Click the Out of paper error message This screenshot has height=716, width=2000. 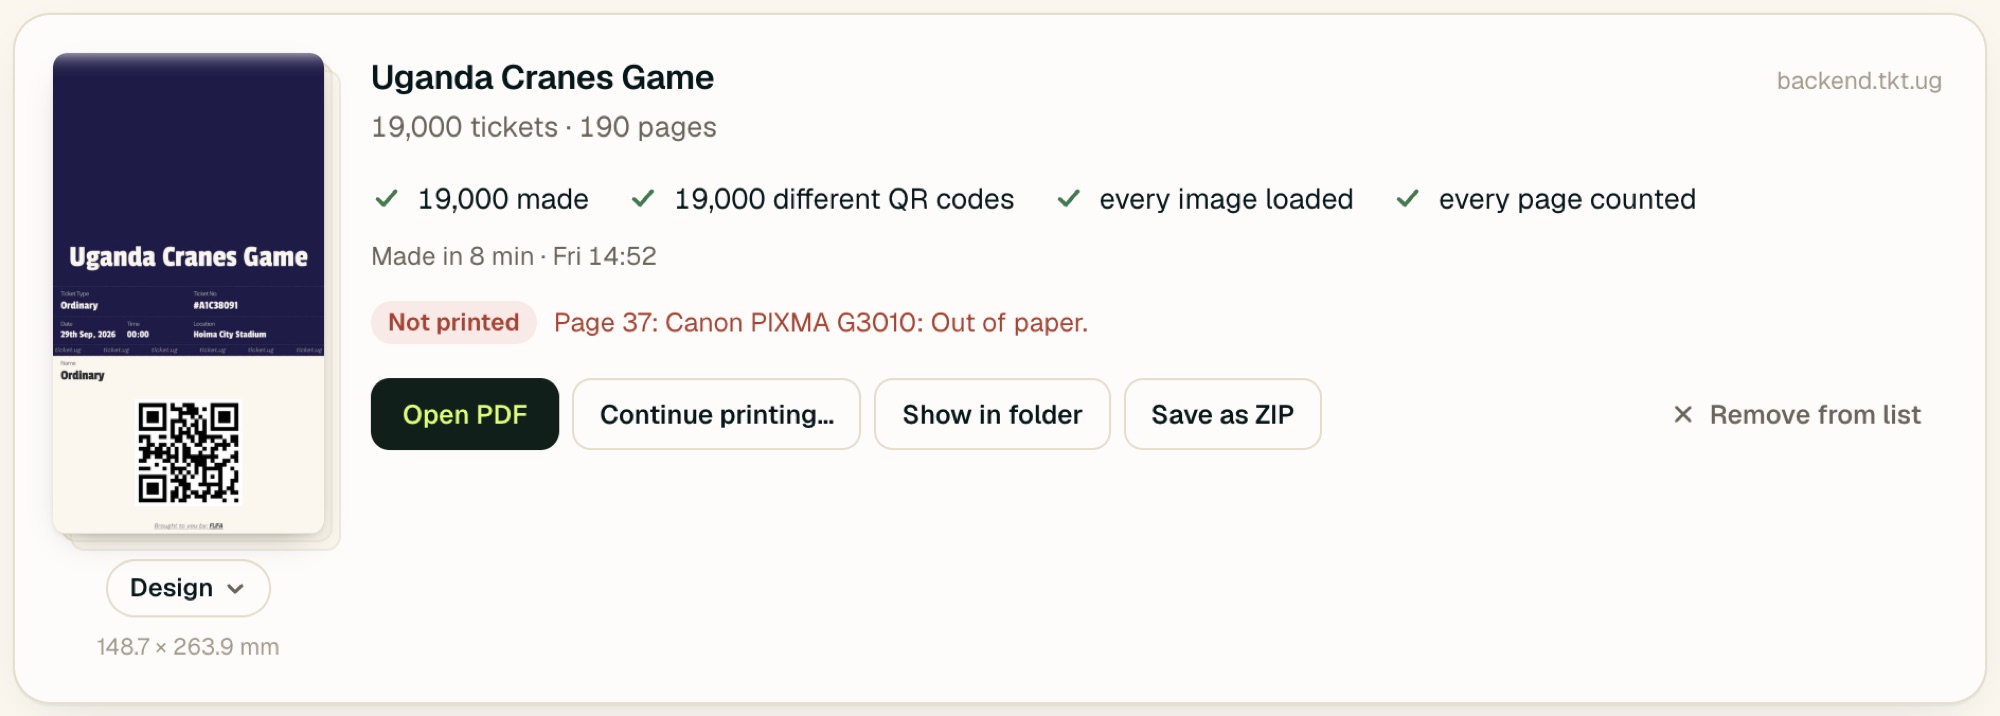(821, 323)
